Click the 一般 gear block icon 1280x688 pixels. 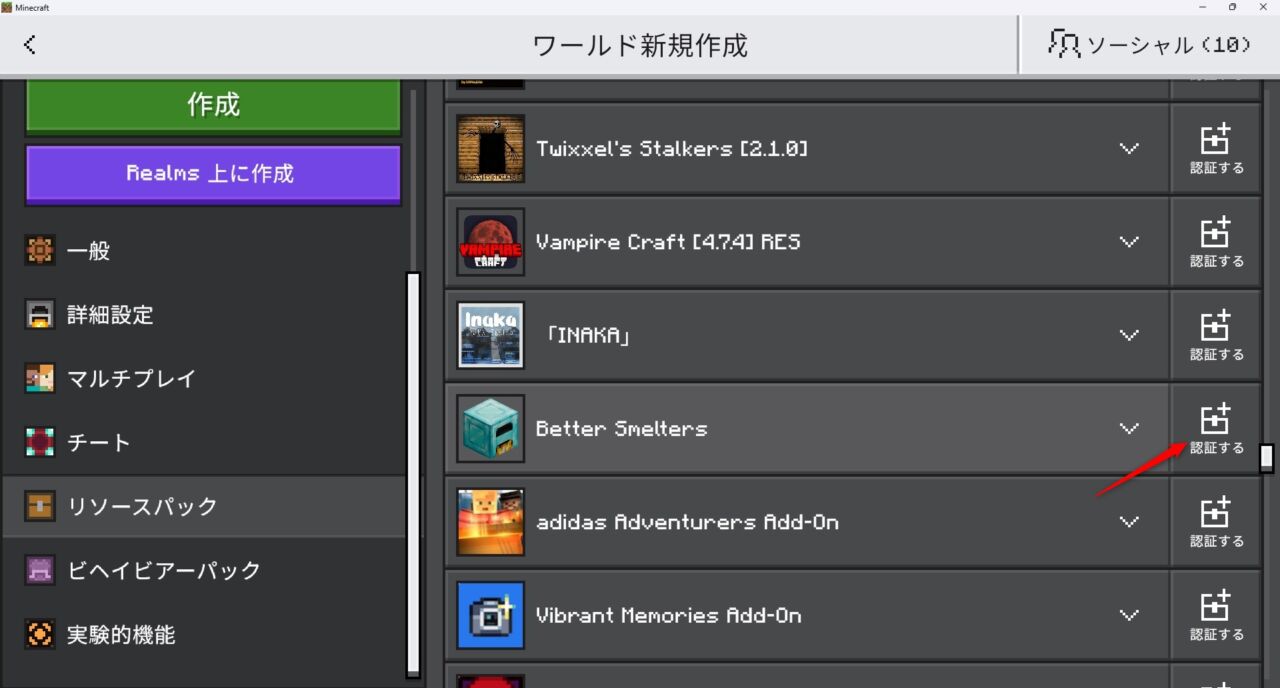[x=40, y=251]
